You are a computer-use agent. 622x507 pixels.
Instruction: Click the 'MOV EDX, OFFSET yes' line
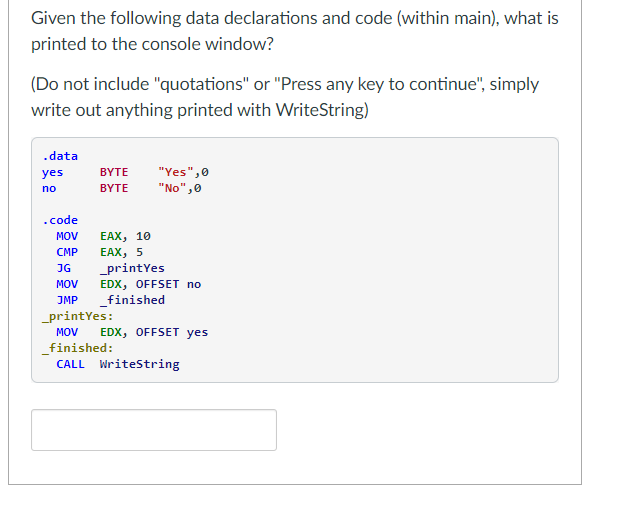click(132, 332)
